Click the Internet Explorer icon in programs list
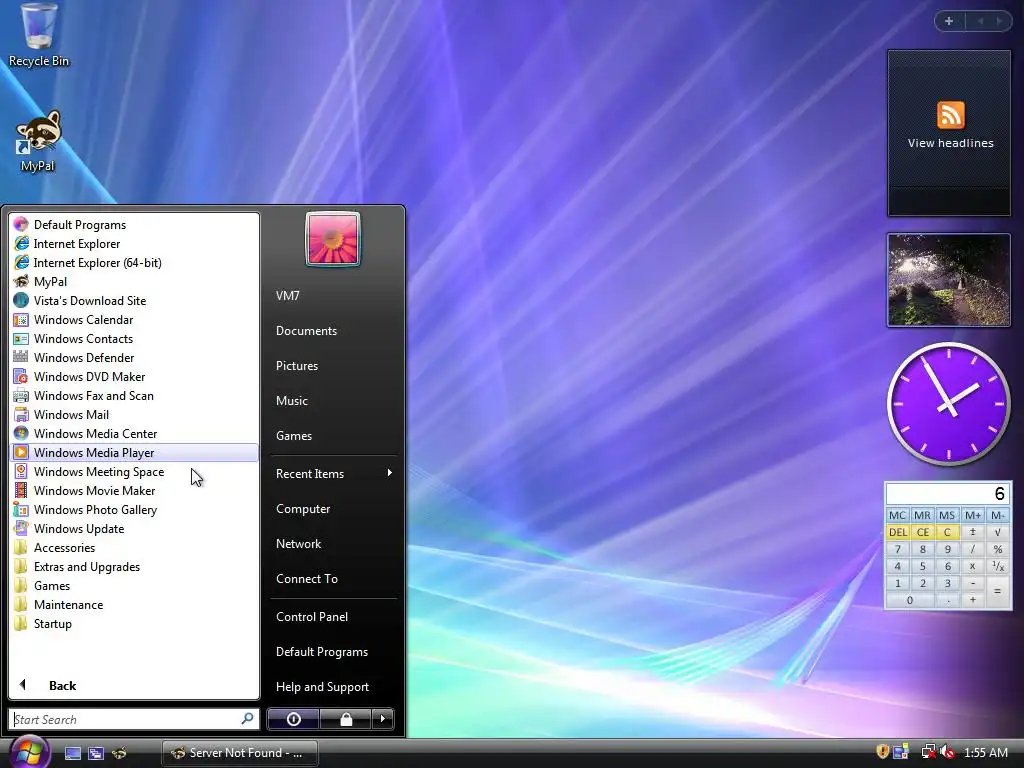This screenshot has height=768, width=1024. click(21, 244)
